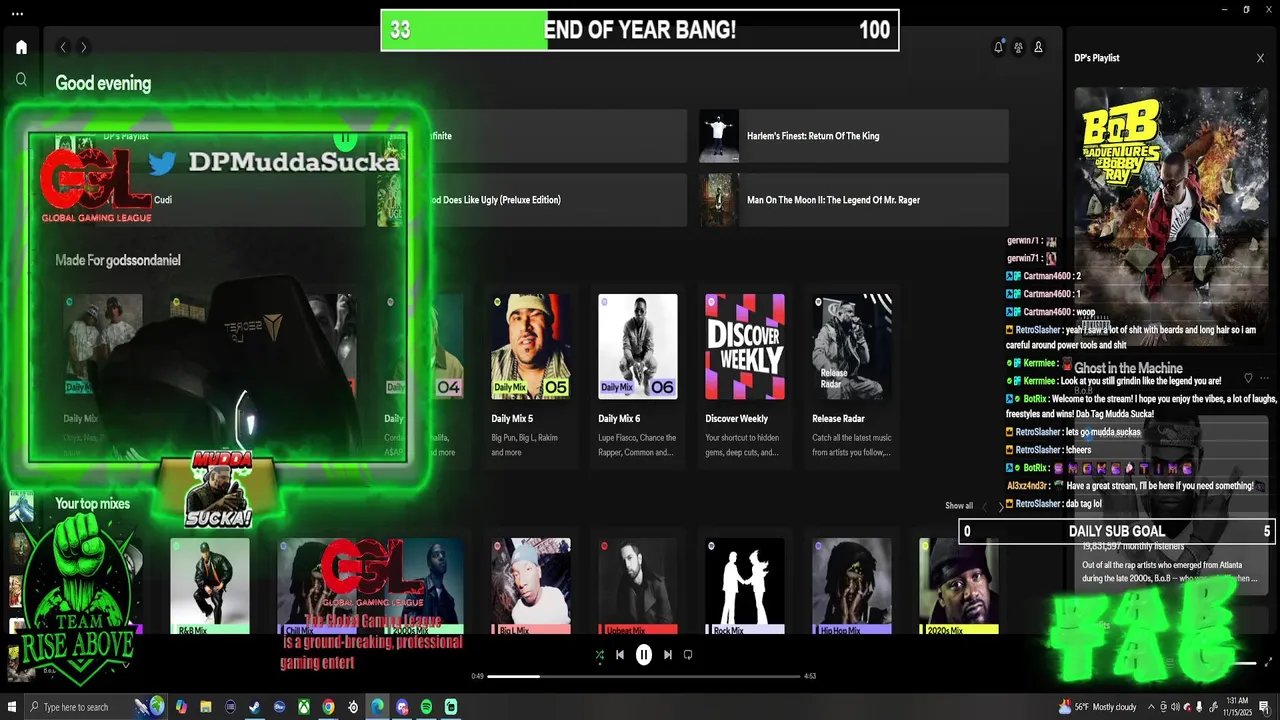Open Release Radar playlist cover
The height and width of the screenshot is (720, 1280).
tap(852, 346)
